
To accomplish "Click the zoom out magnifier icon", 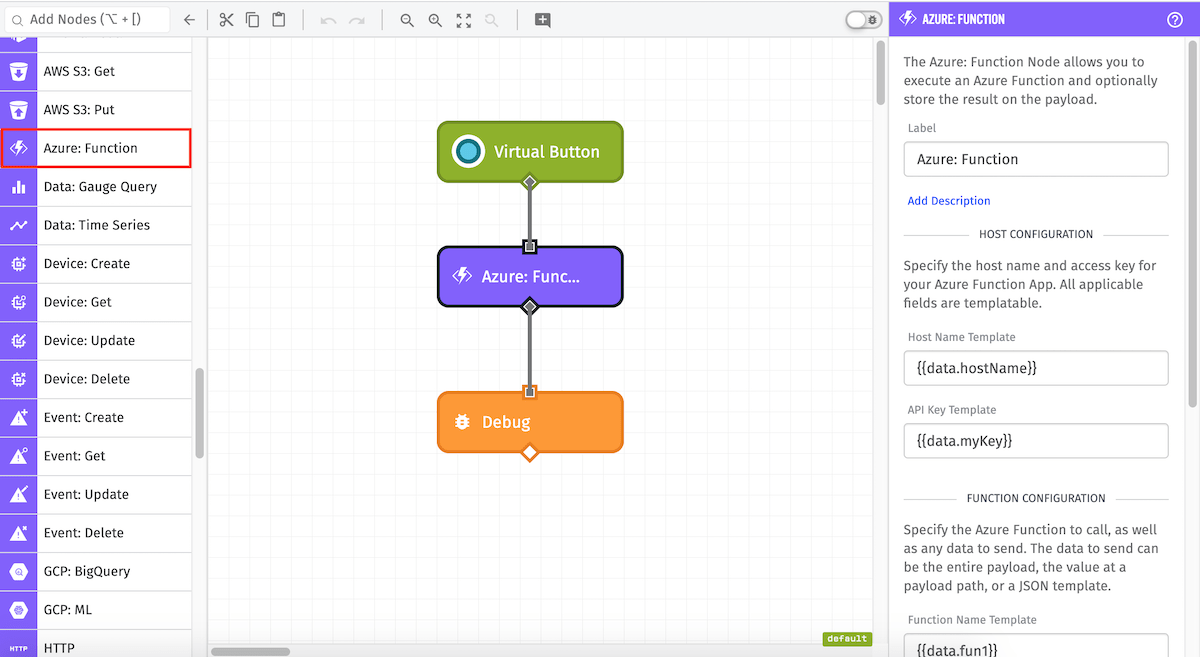I will pos(407,20).
